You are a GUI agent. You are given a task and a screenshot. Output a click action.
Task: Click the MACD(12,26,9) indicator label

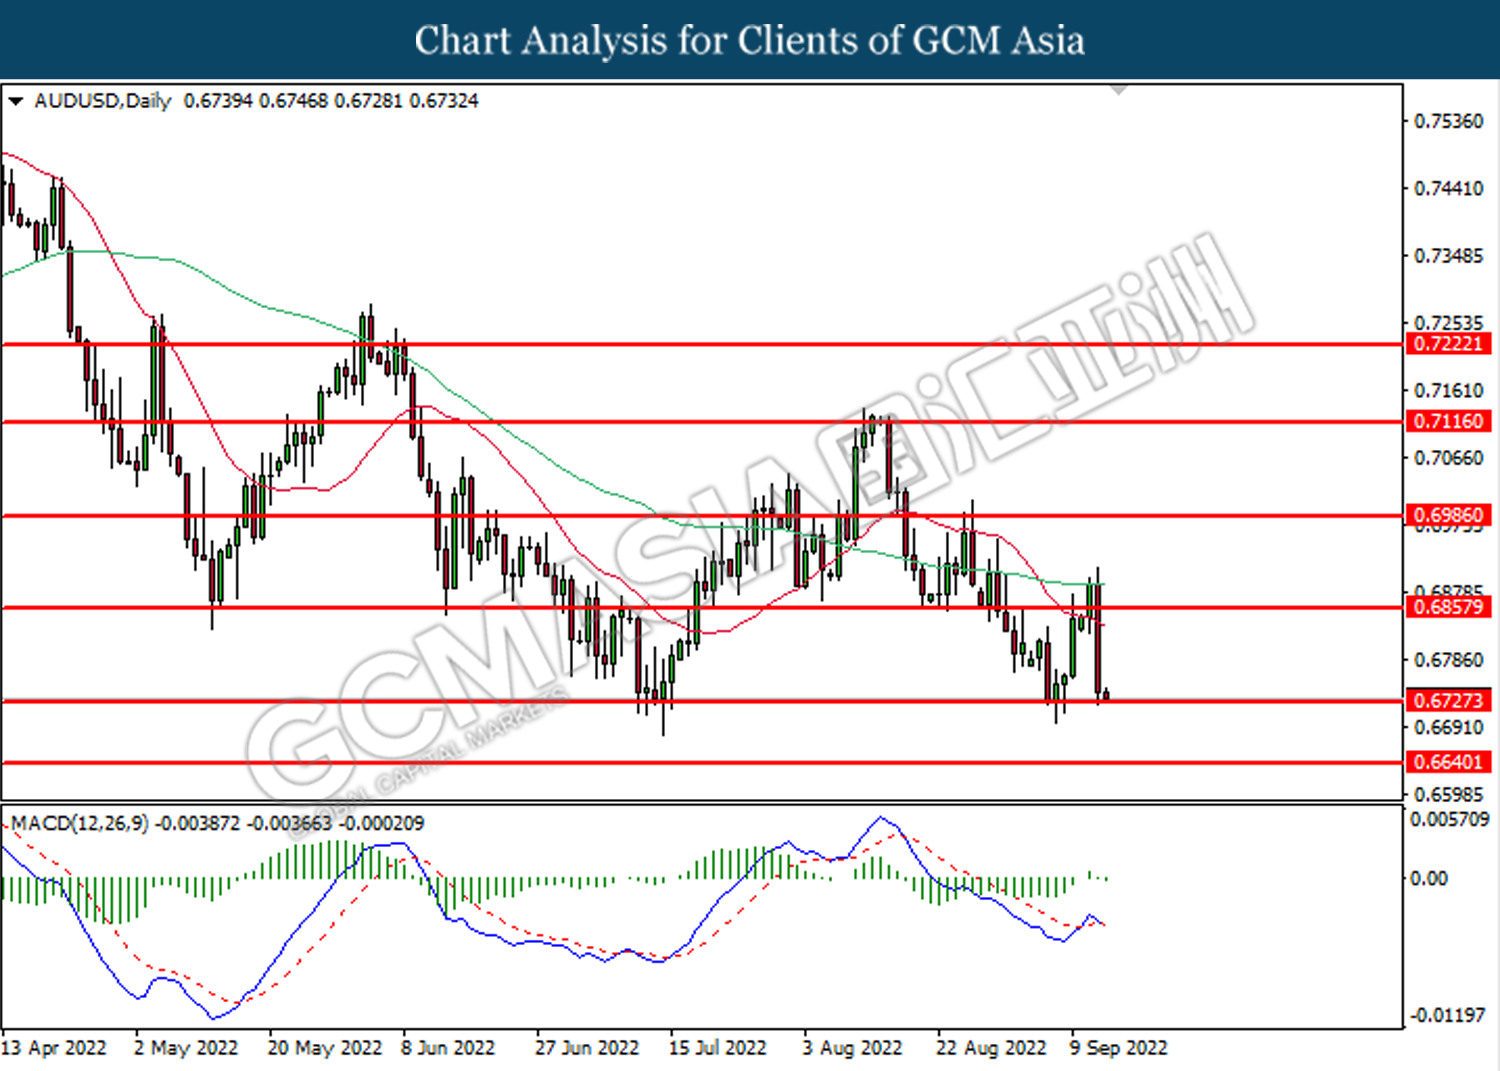click(x=80, y=823)
